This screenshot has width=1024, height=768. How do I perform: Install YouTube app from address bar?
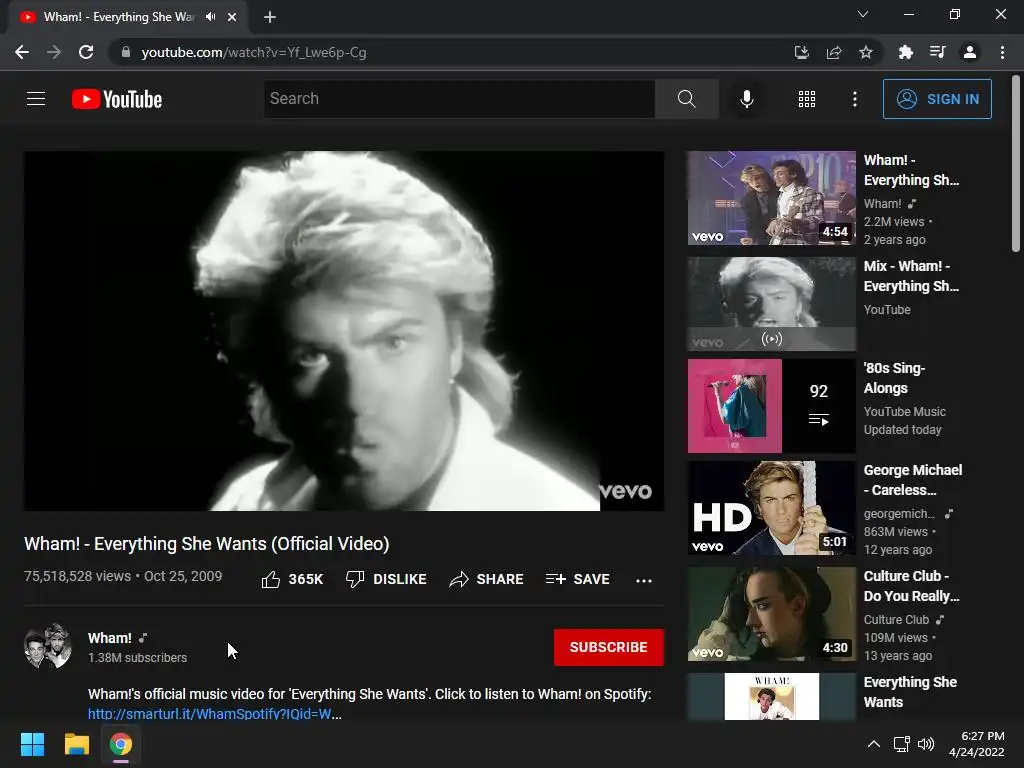(801, 52)
